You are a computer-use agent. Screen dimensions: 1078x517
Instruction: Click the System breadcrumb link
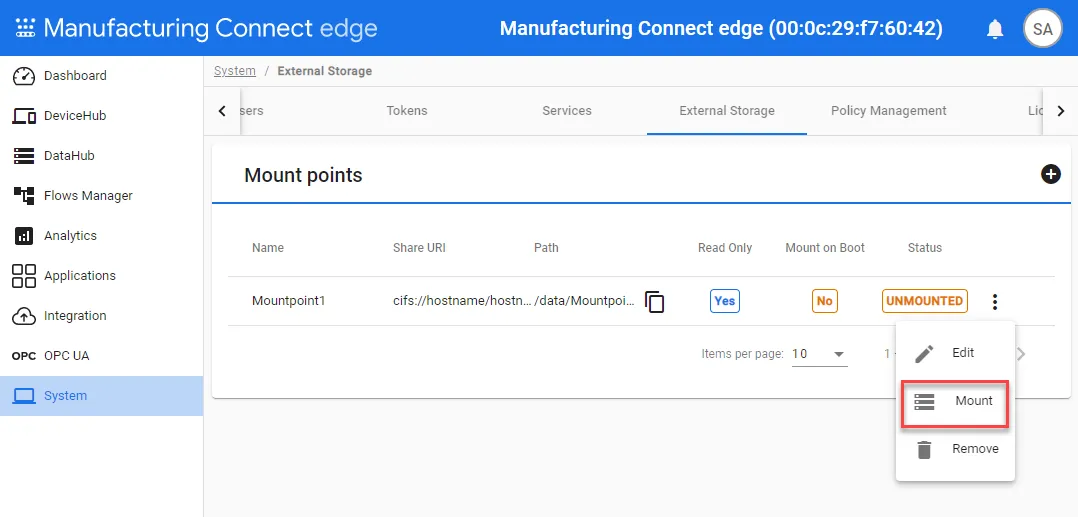click(234, 71)
